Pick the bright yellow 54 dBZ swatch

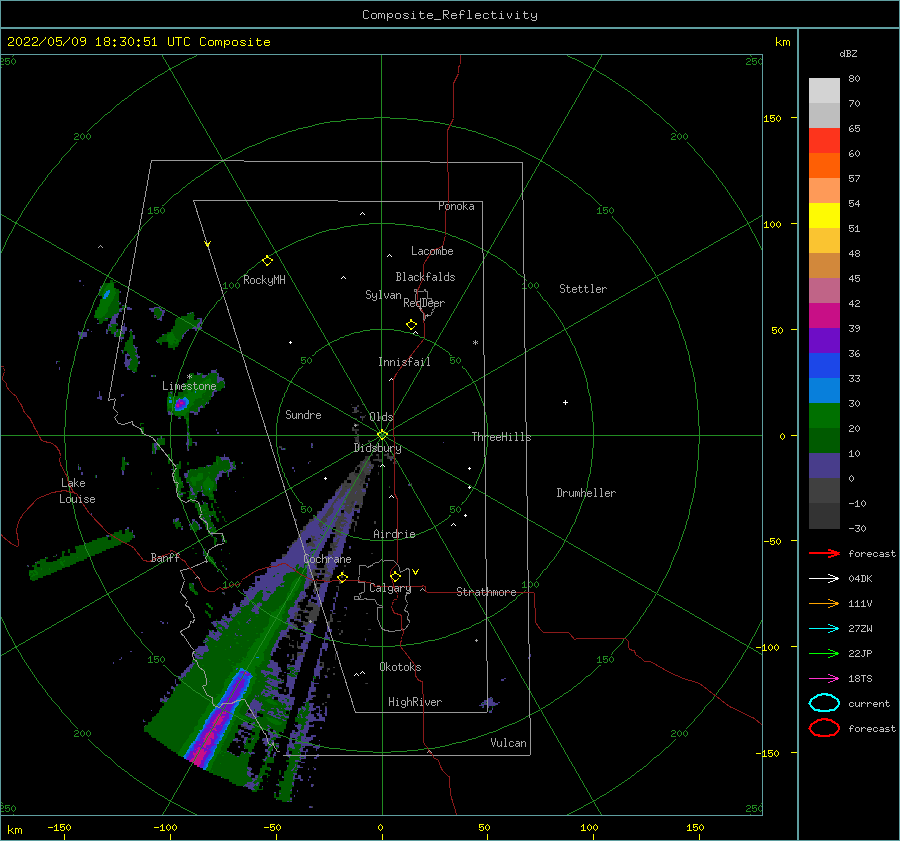pos(824,216)
